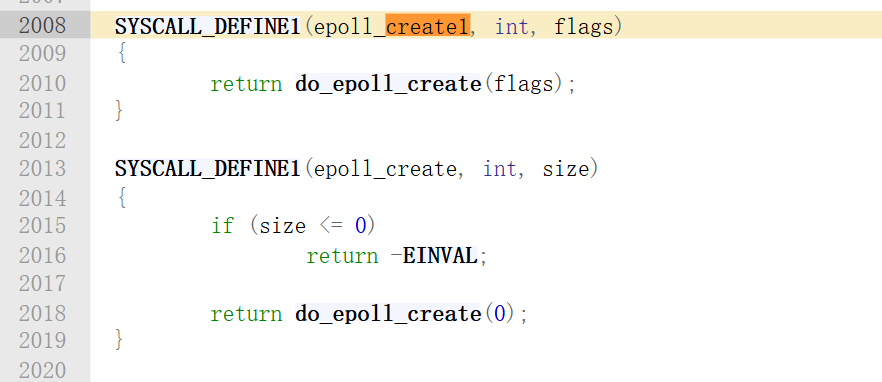Click line number 2011 in the gutter
882x382 pixels.
coord(42,111)
